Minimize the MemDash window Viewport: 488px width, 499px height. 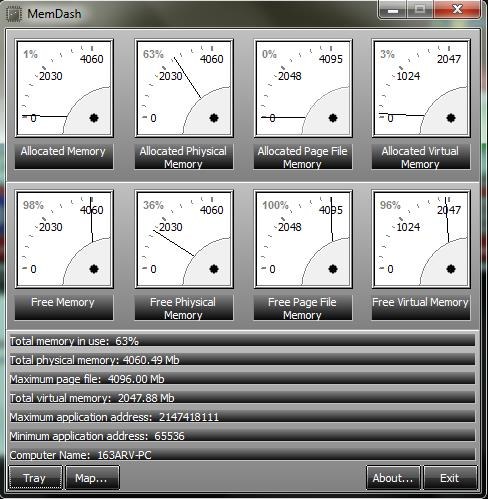click(393, 10)
